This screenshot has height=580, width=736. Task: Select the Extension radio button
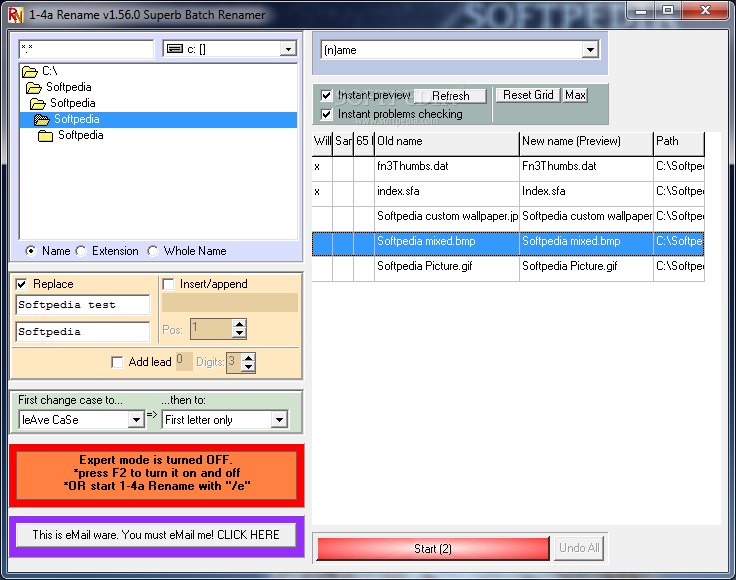point(81,251)
